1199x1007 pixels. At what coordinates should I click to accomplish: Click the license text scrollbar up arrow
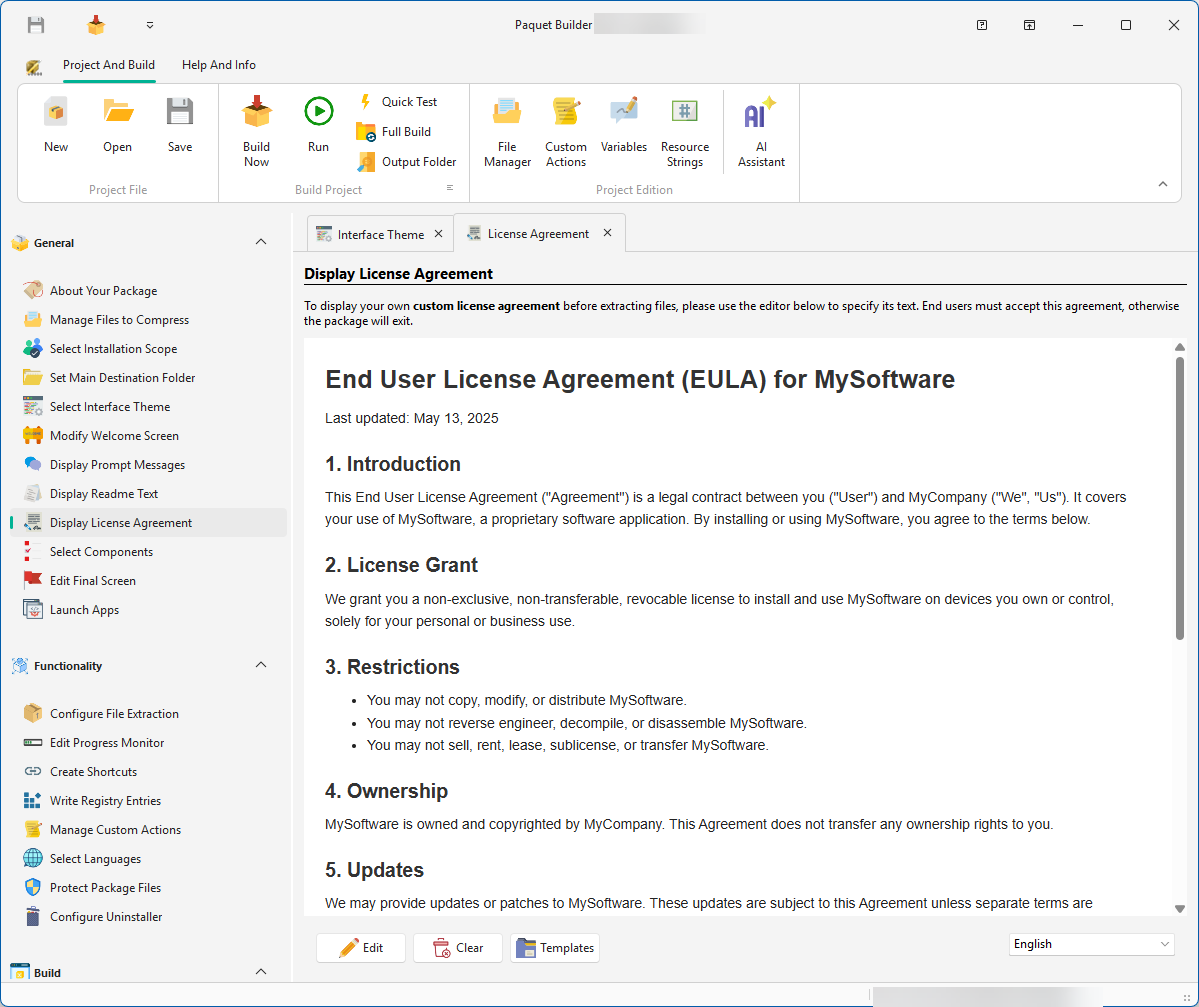point(1180,346)
